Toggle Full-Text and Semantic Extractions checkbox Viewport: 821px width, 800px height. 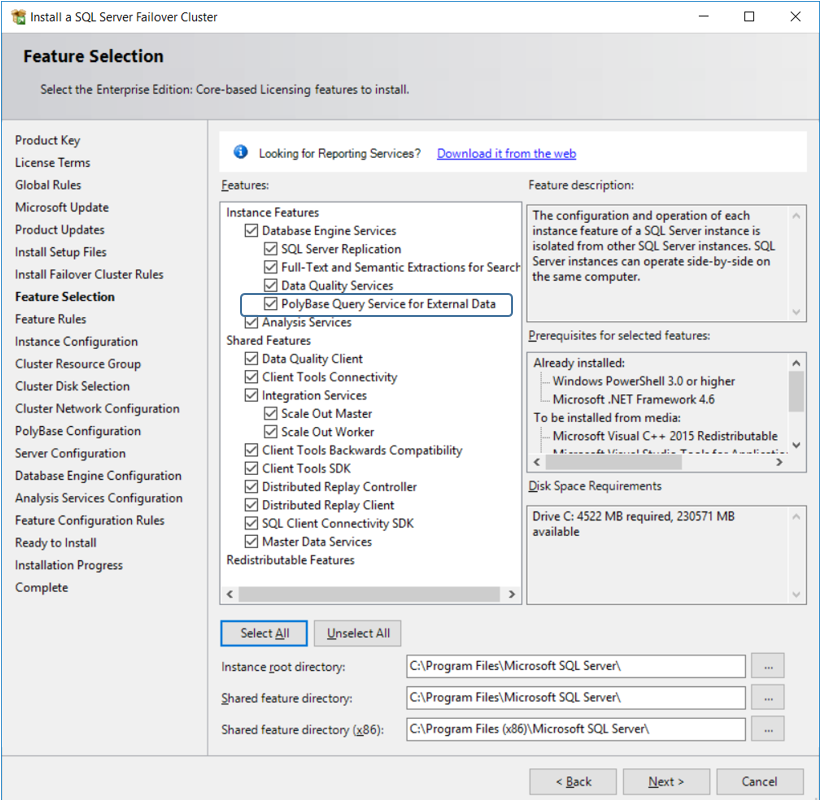click(270, 267)
